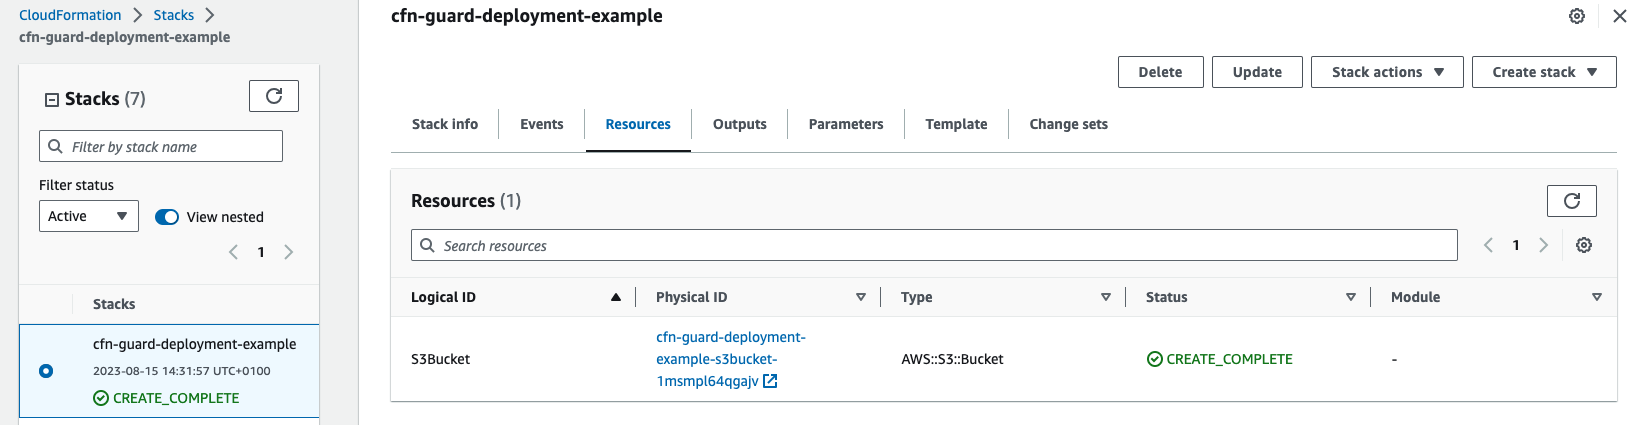Open the Active filter status dropdown
This screenshot has height=425, width=1638.
(89, 216)
